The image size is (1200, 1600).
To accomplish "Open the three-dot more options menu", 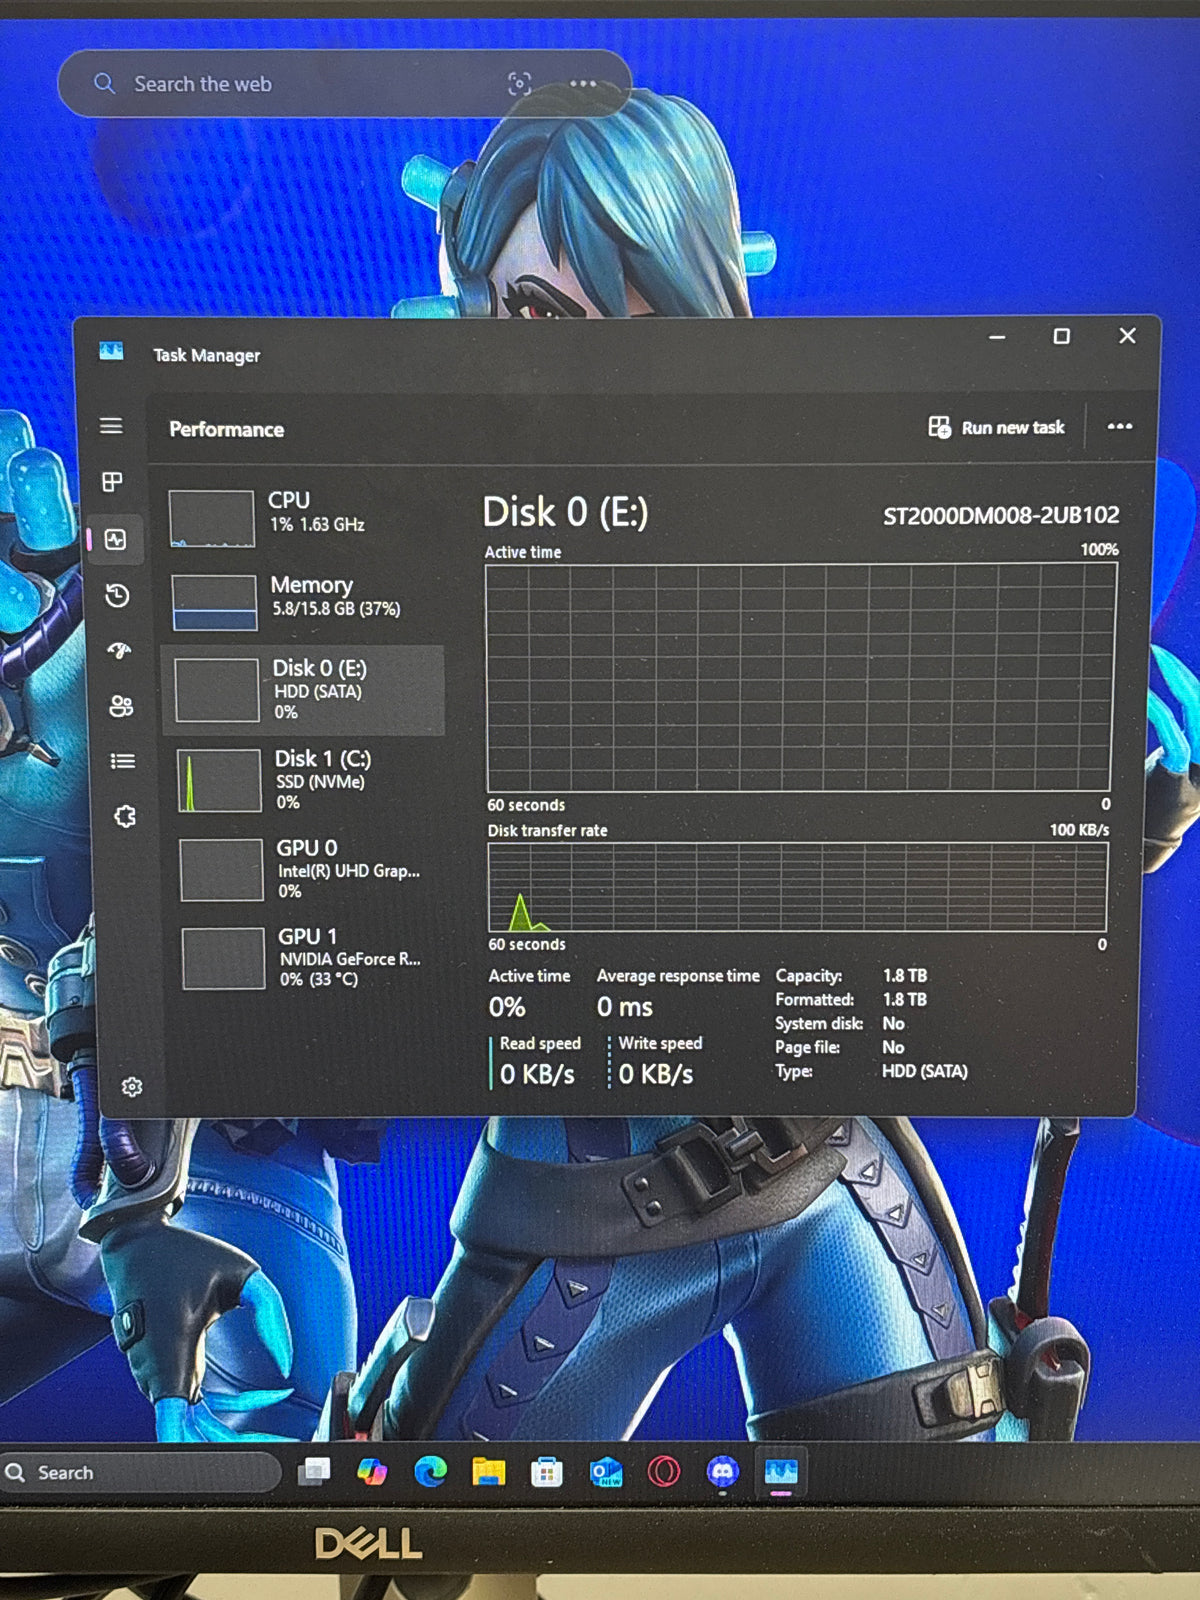I will pos(1120,427).
